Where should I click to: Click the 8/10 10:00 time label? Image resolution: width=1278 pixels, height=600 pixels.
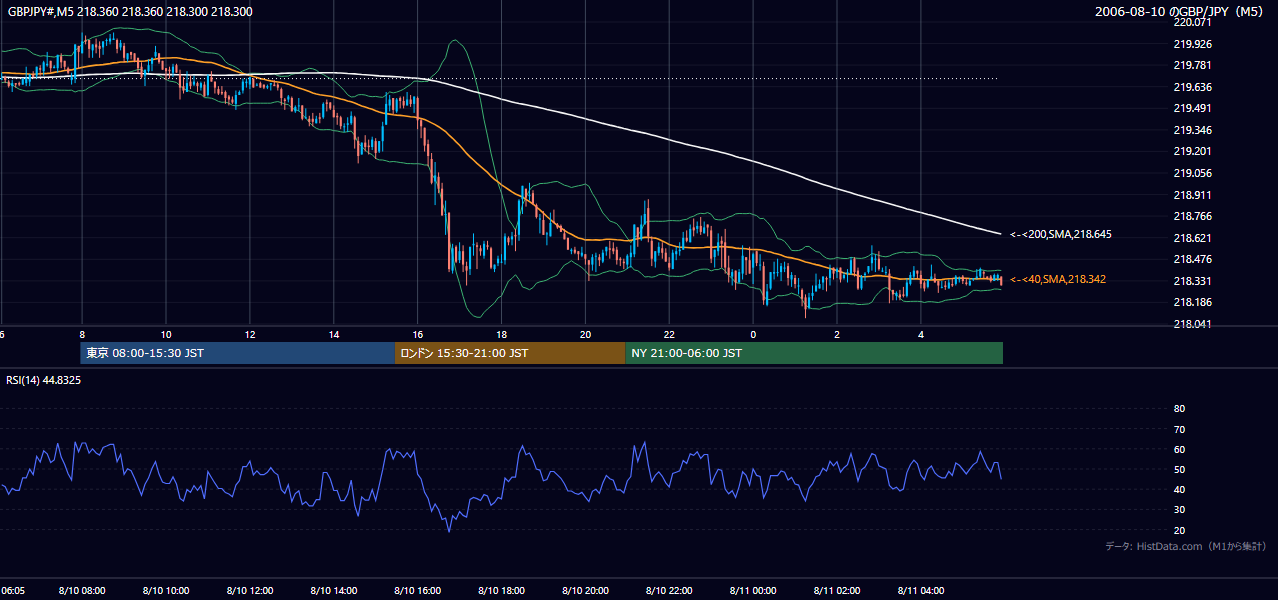tap(167, 590)
